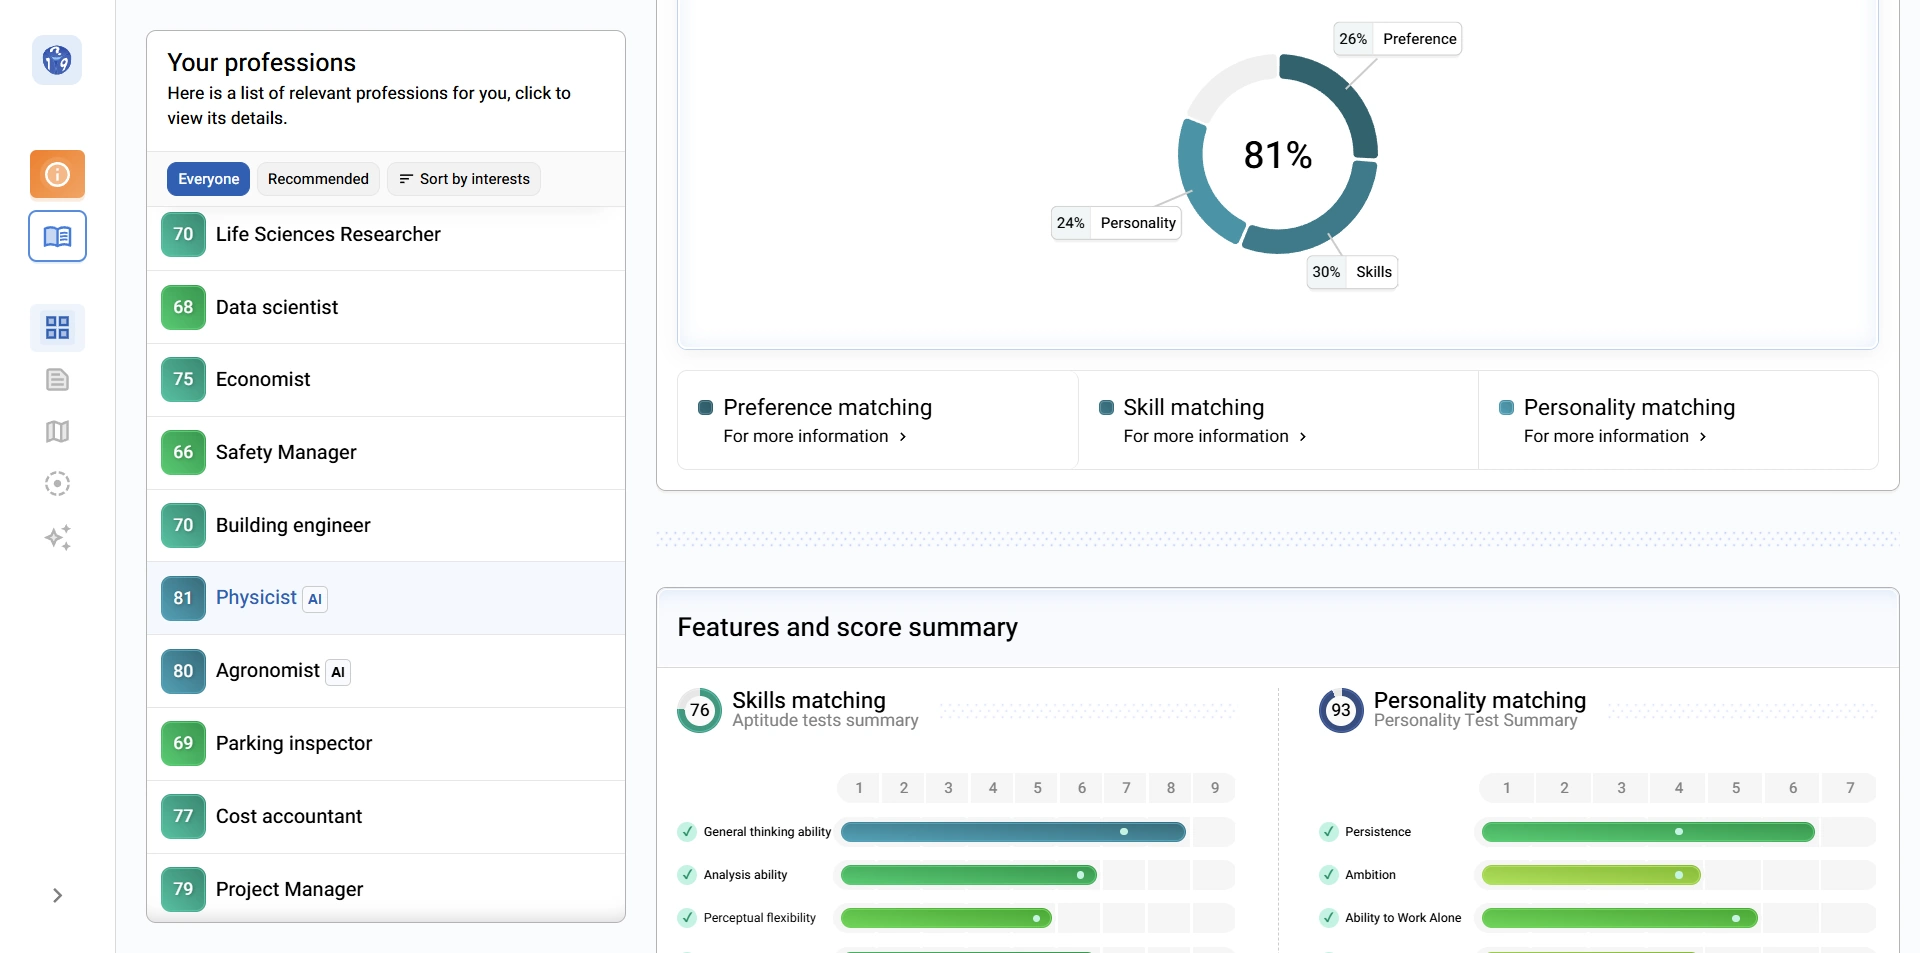
Task: Click the globe logo icon in sidebar
Action: 57,61
